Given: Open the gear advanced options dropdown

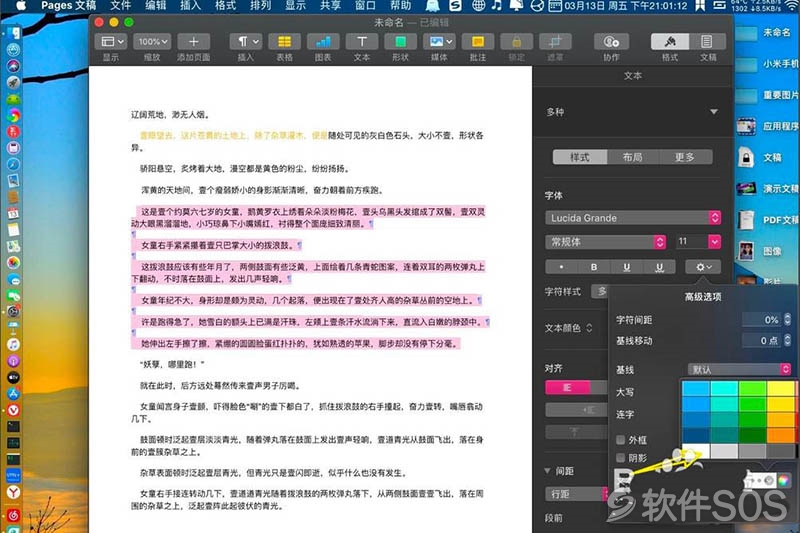Looking at the screenshot, I should (703, 267).
